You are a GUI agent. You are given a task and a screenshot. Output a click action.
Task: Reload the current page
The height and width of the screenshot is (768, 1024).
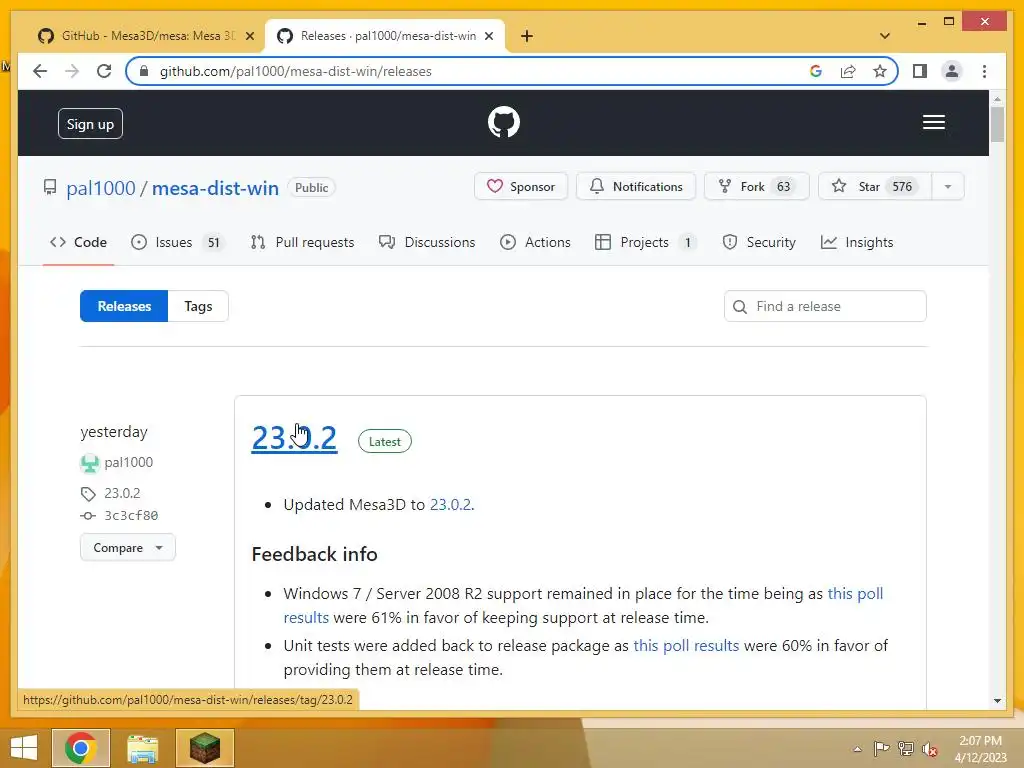[x=104, y=71]
